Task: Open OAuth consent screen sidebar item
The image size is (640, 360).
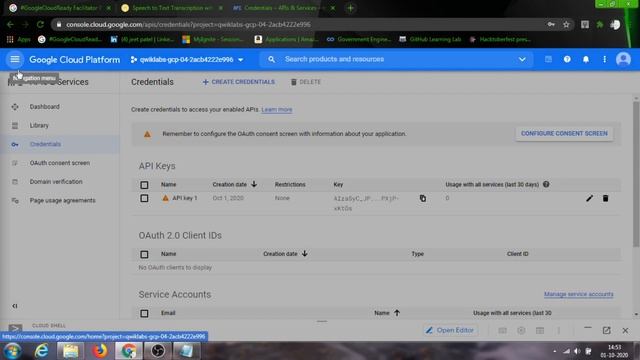Action: 60,163
